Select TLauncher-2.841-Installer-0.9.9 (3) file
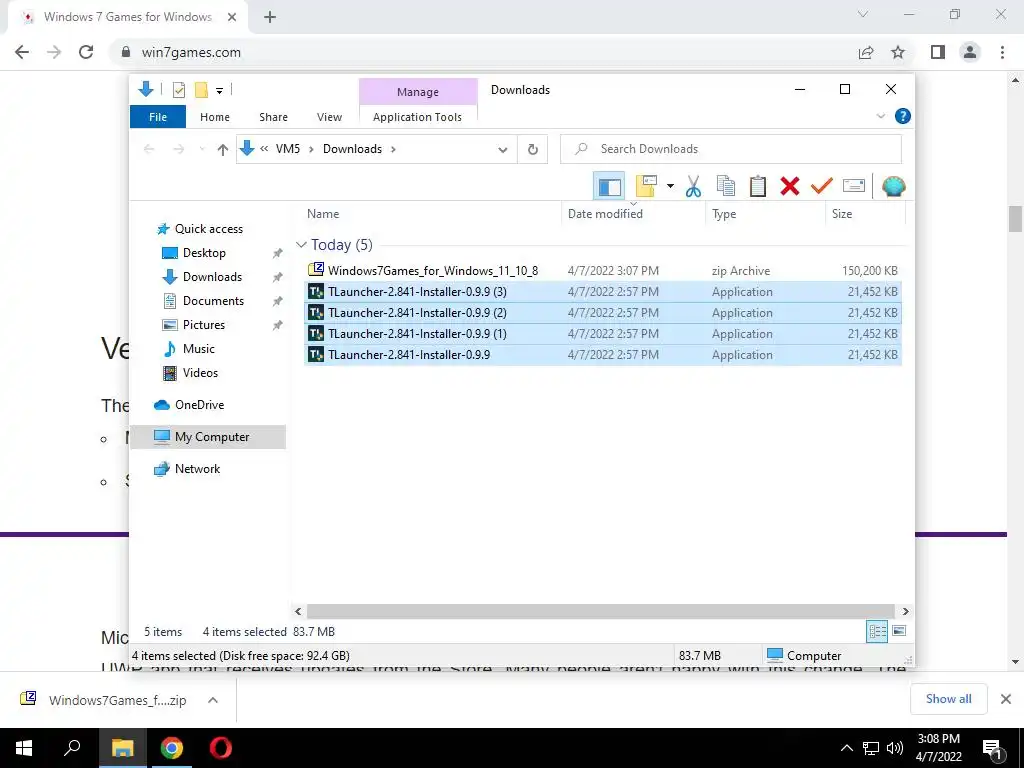The image size is (1024, 768). tap(603, 292)
